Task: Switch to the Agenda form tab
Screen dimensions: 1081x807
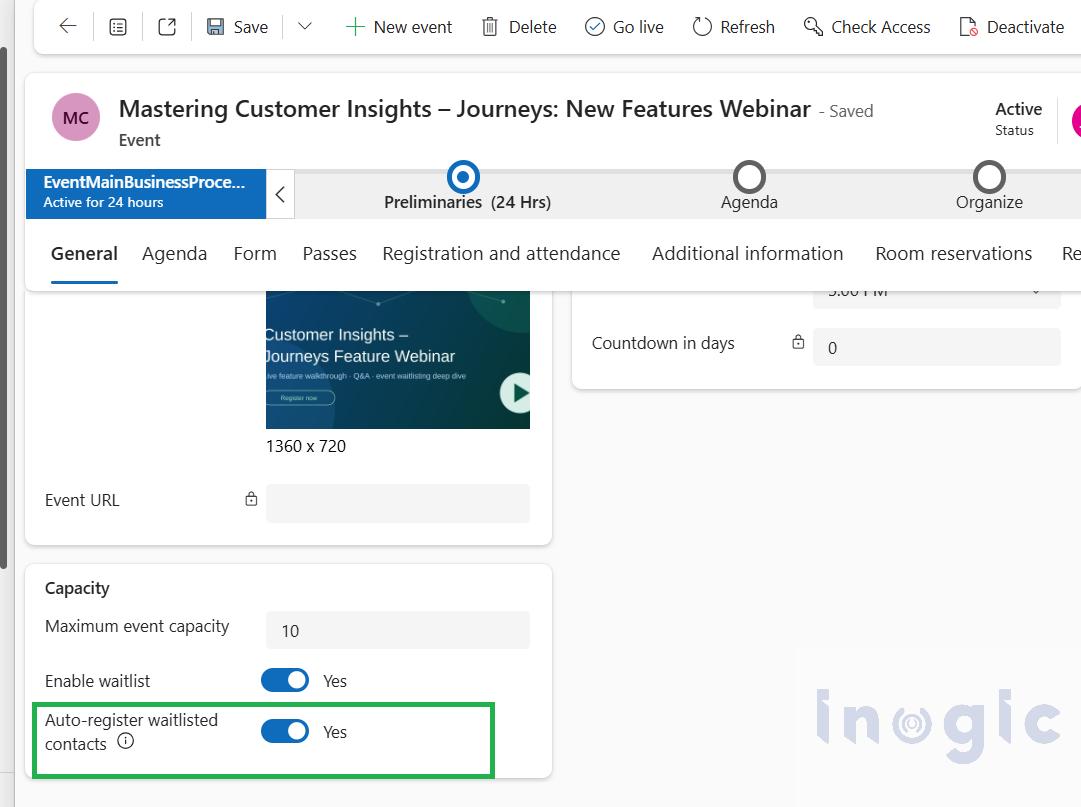Action: [x=174, y=254]
